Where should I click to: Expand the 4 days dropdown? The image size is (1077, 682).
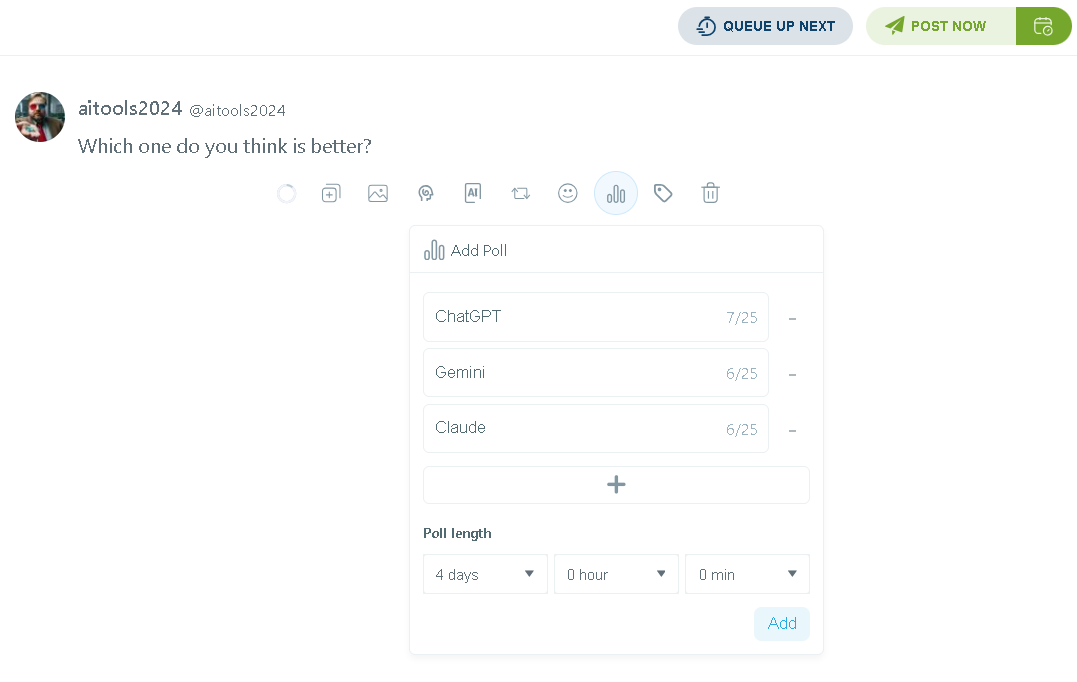click(485, 574)
